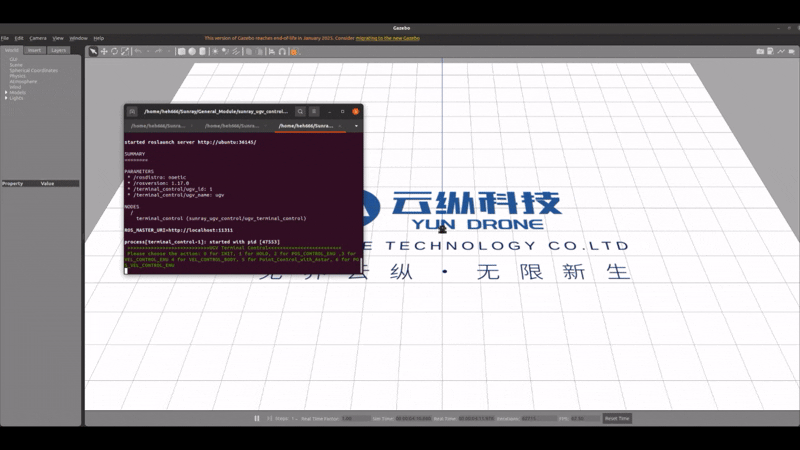Take a screenshot with camera icon

point(760,51)
